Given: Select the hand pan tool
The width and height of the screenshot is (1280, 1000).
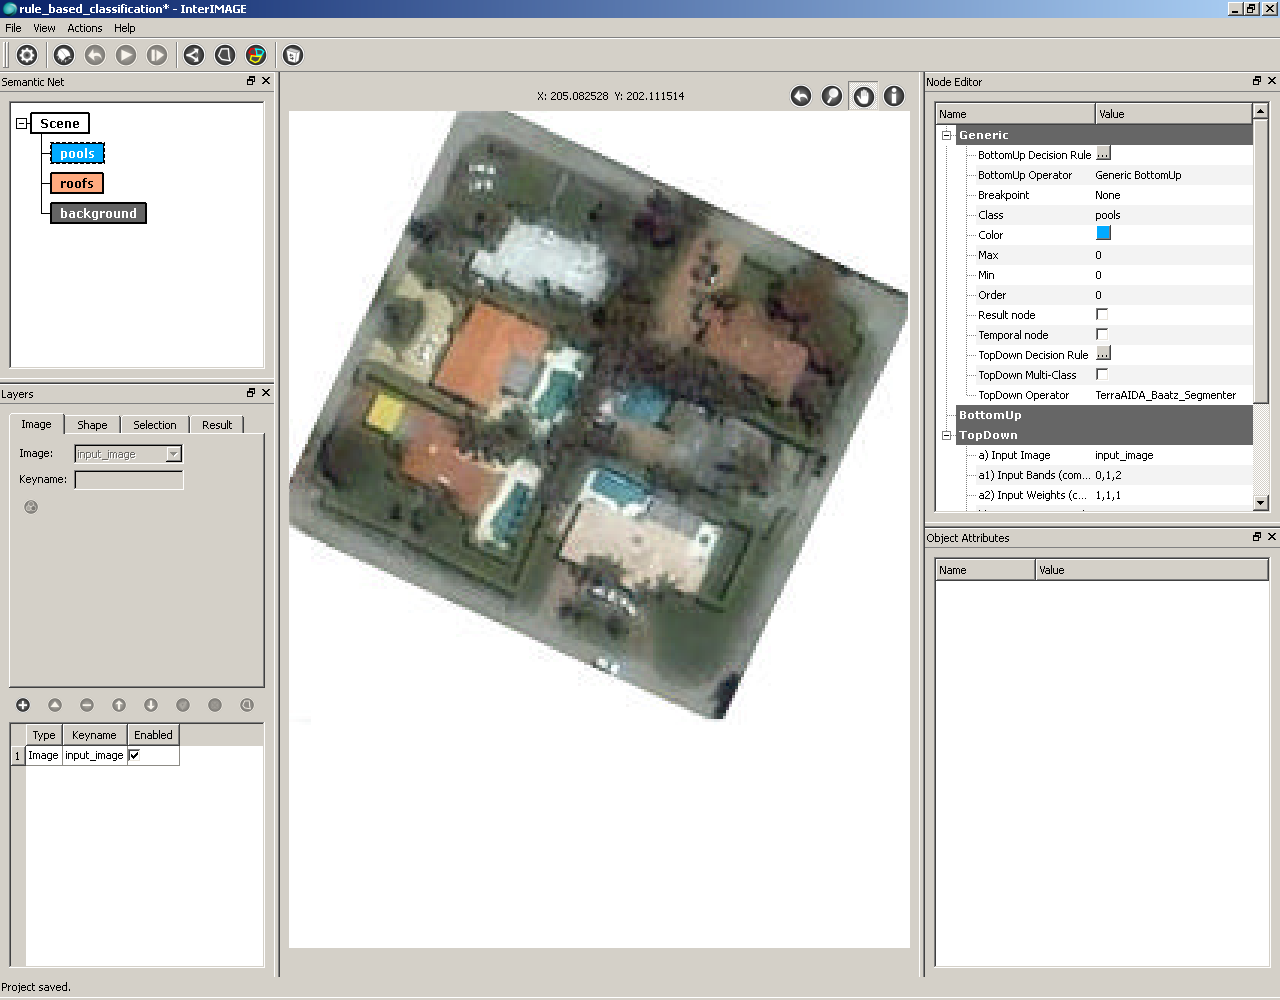Looking at the screenshot, I should click(863, 96).
